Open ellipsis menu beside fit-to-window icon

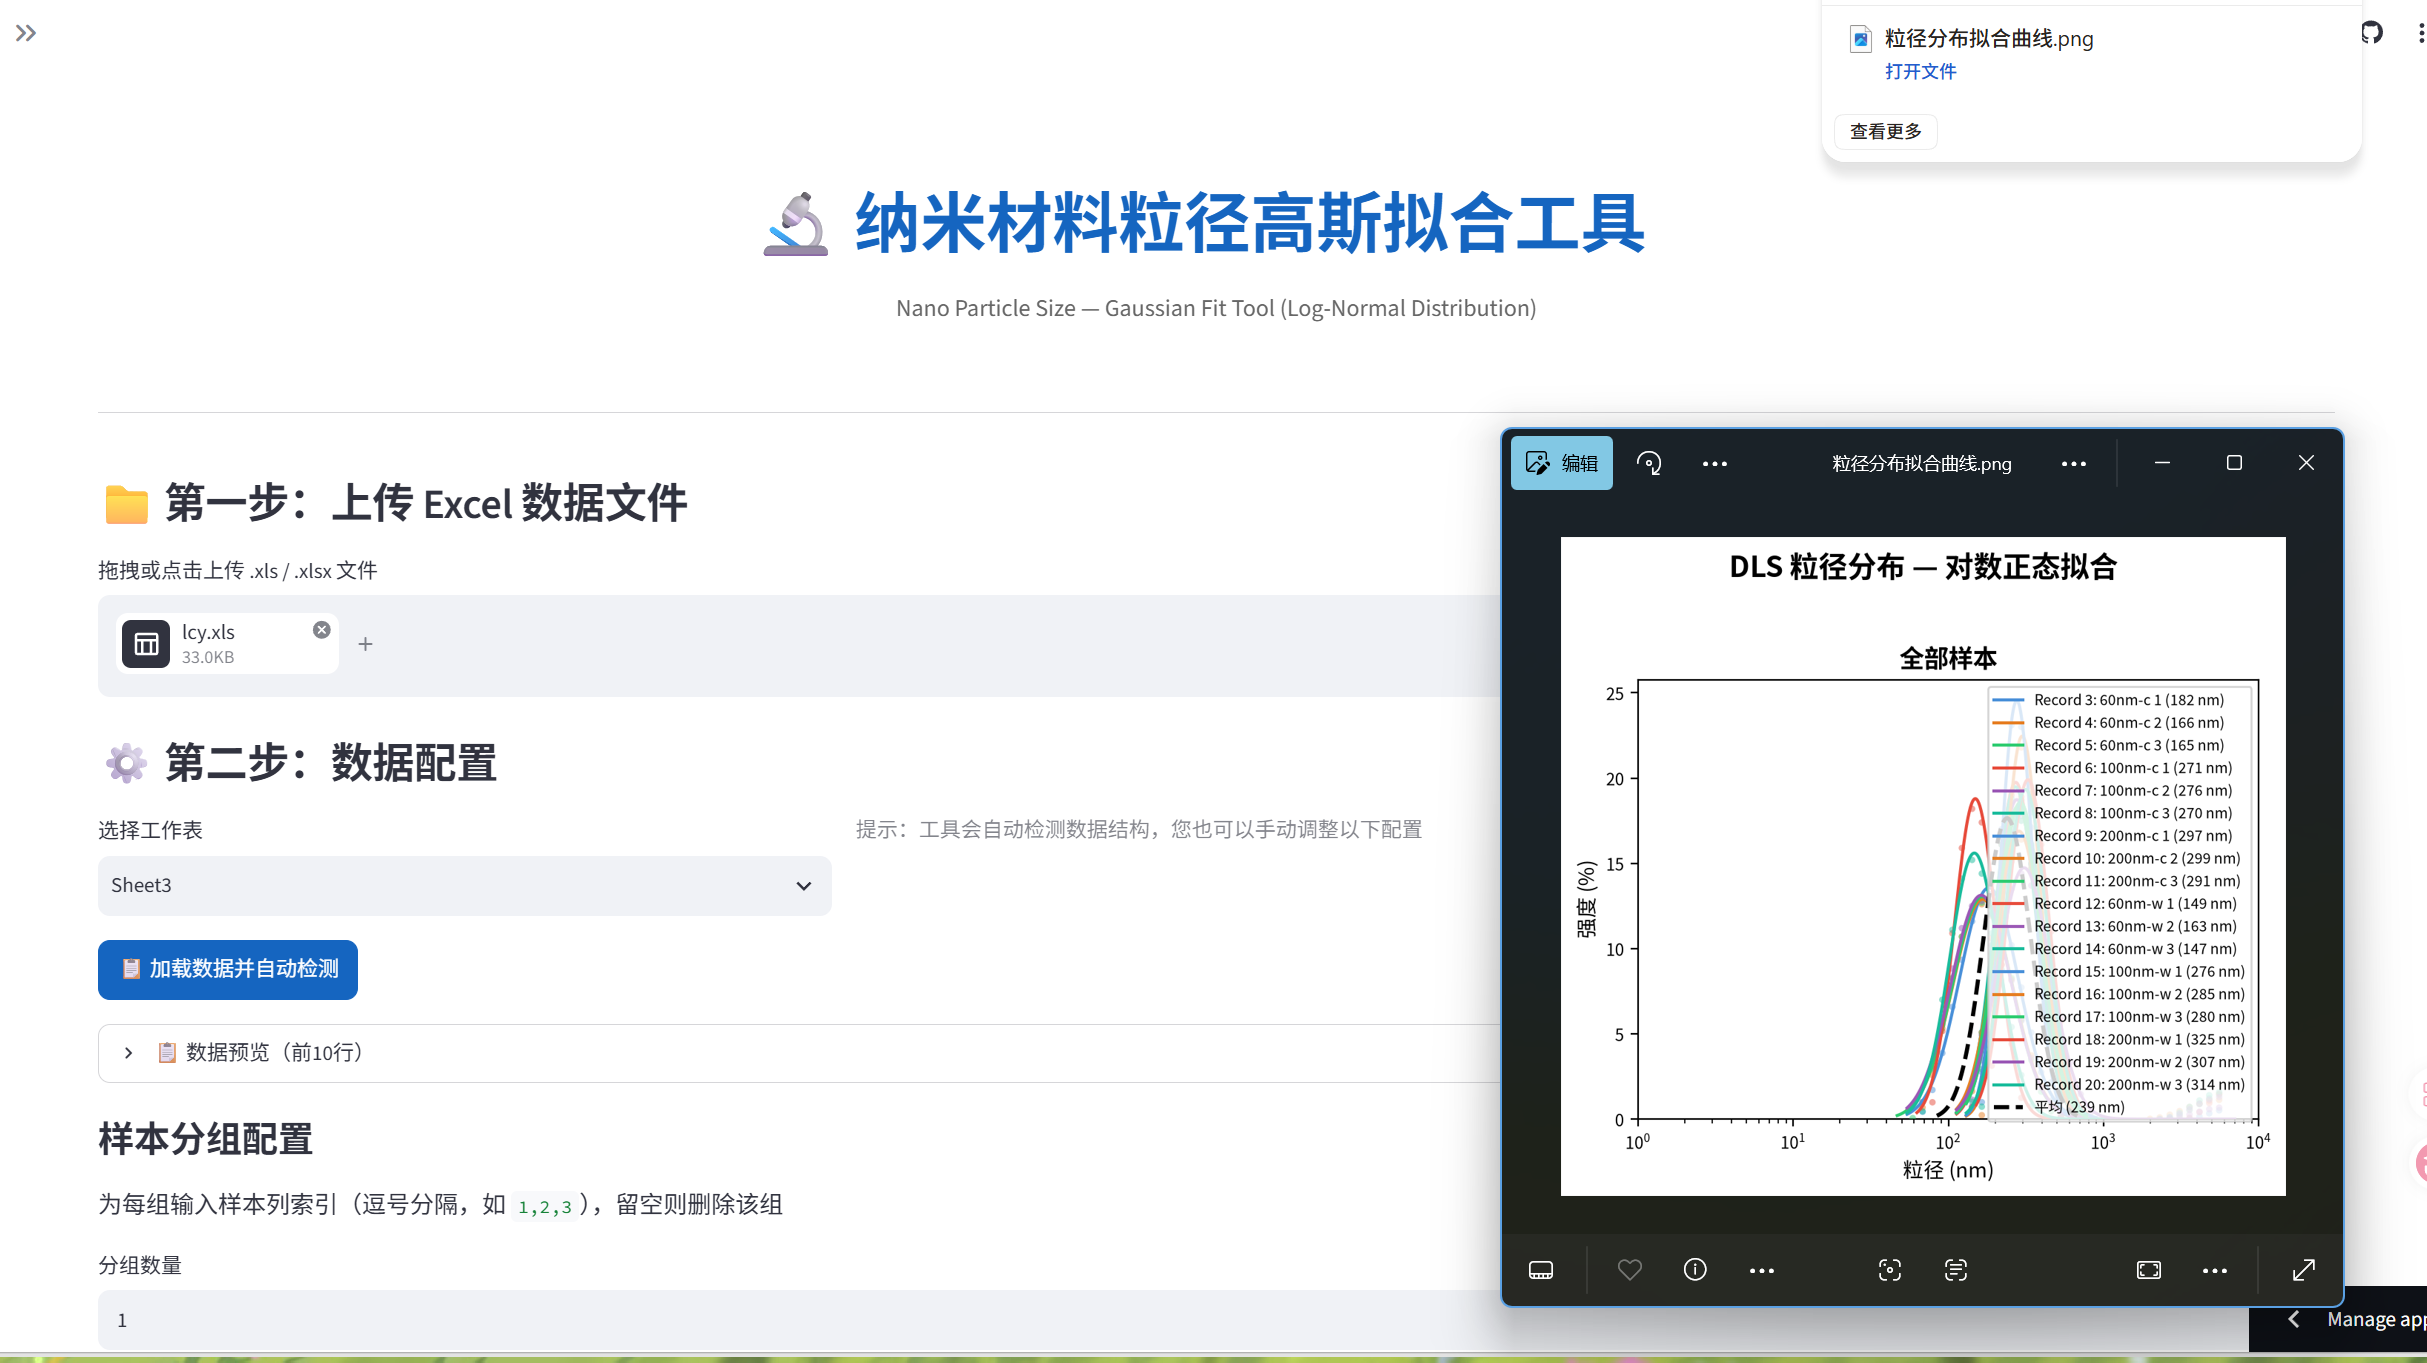[x=2214, y=1270]
